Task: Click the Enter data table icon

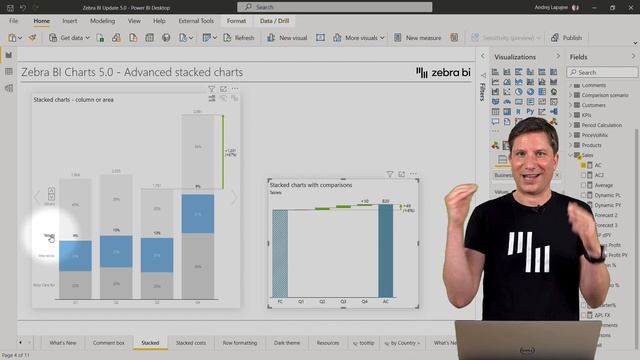Action: (149, 38)
